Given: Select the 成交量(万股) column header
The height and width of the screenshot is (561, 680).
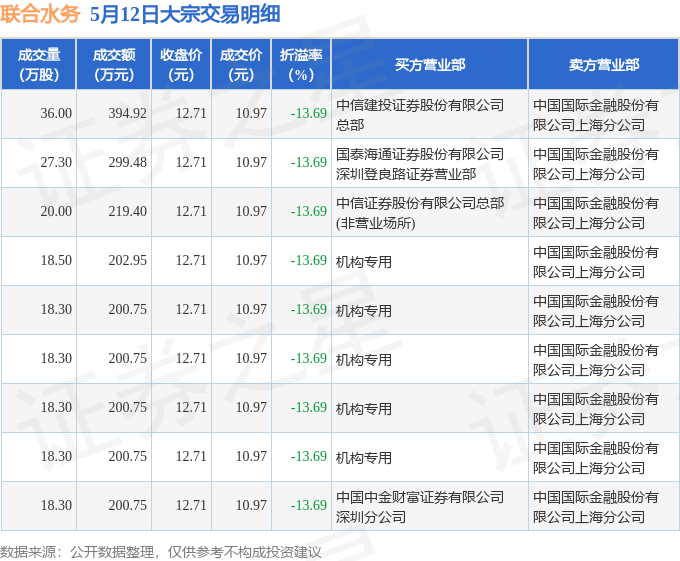Looking at the screenshot, I should pyautogui.click(x=39, y=65).
